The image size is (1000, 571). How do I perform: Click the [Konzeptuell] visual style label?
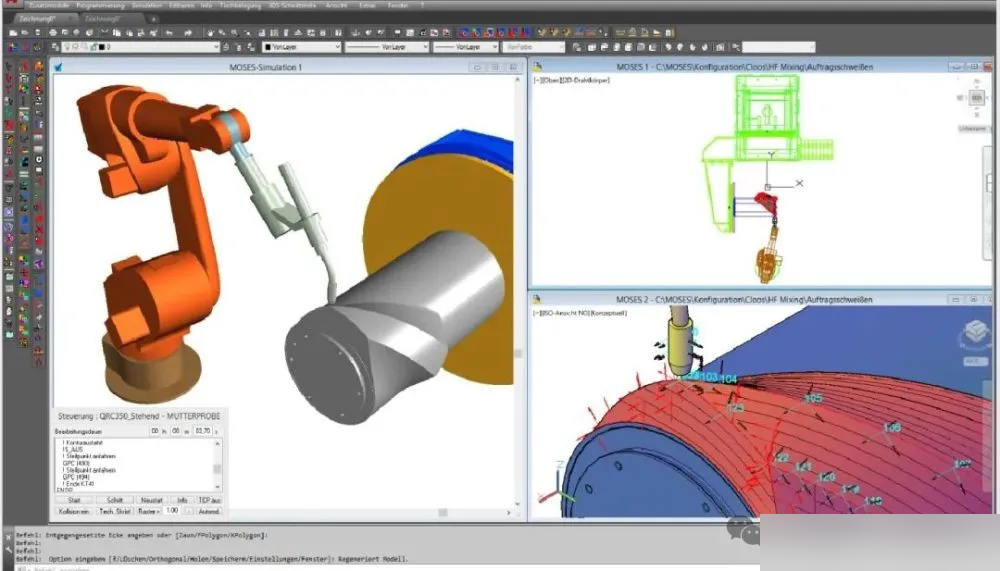coord(608,313)
